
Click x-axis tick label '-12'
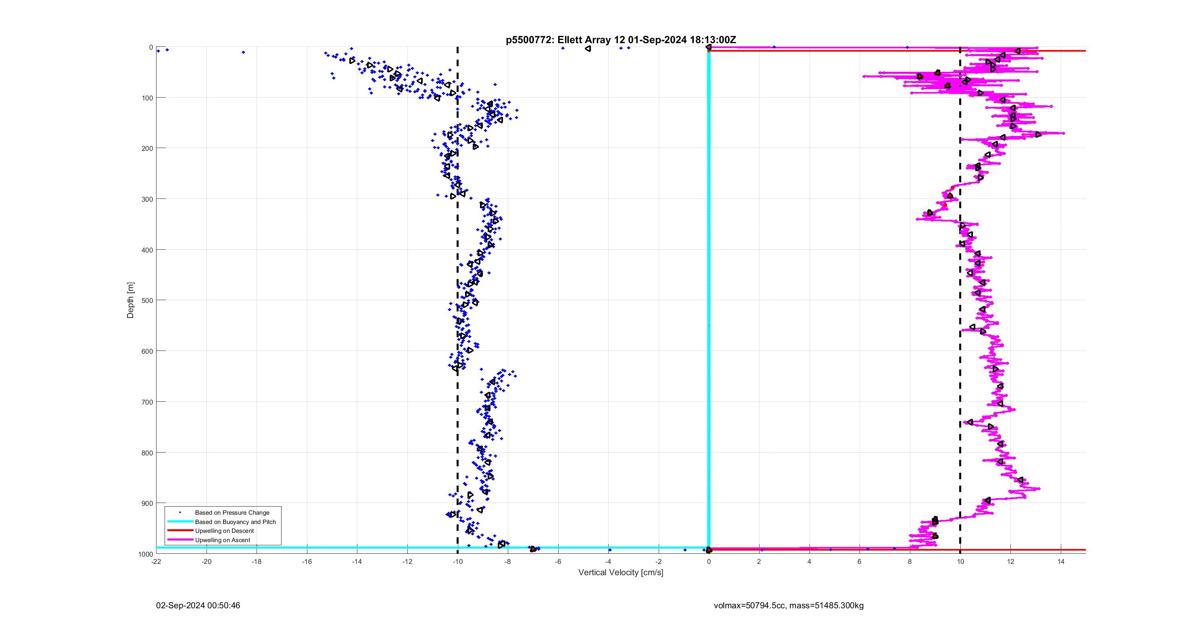[407, 561]
